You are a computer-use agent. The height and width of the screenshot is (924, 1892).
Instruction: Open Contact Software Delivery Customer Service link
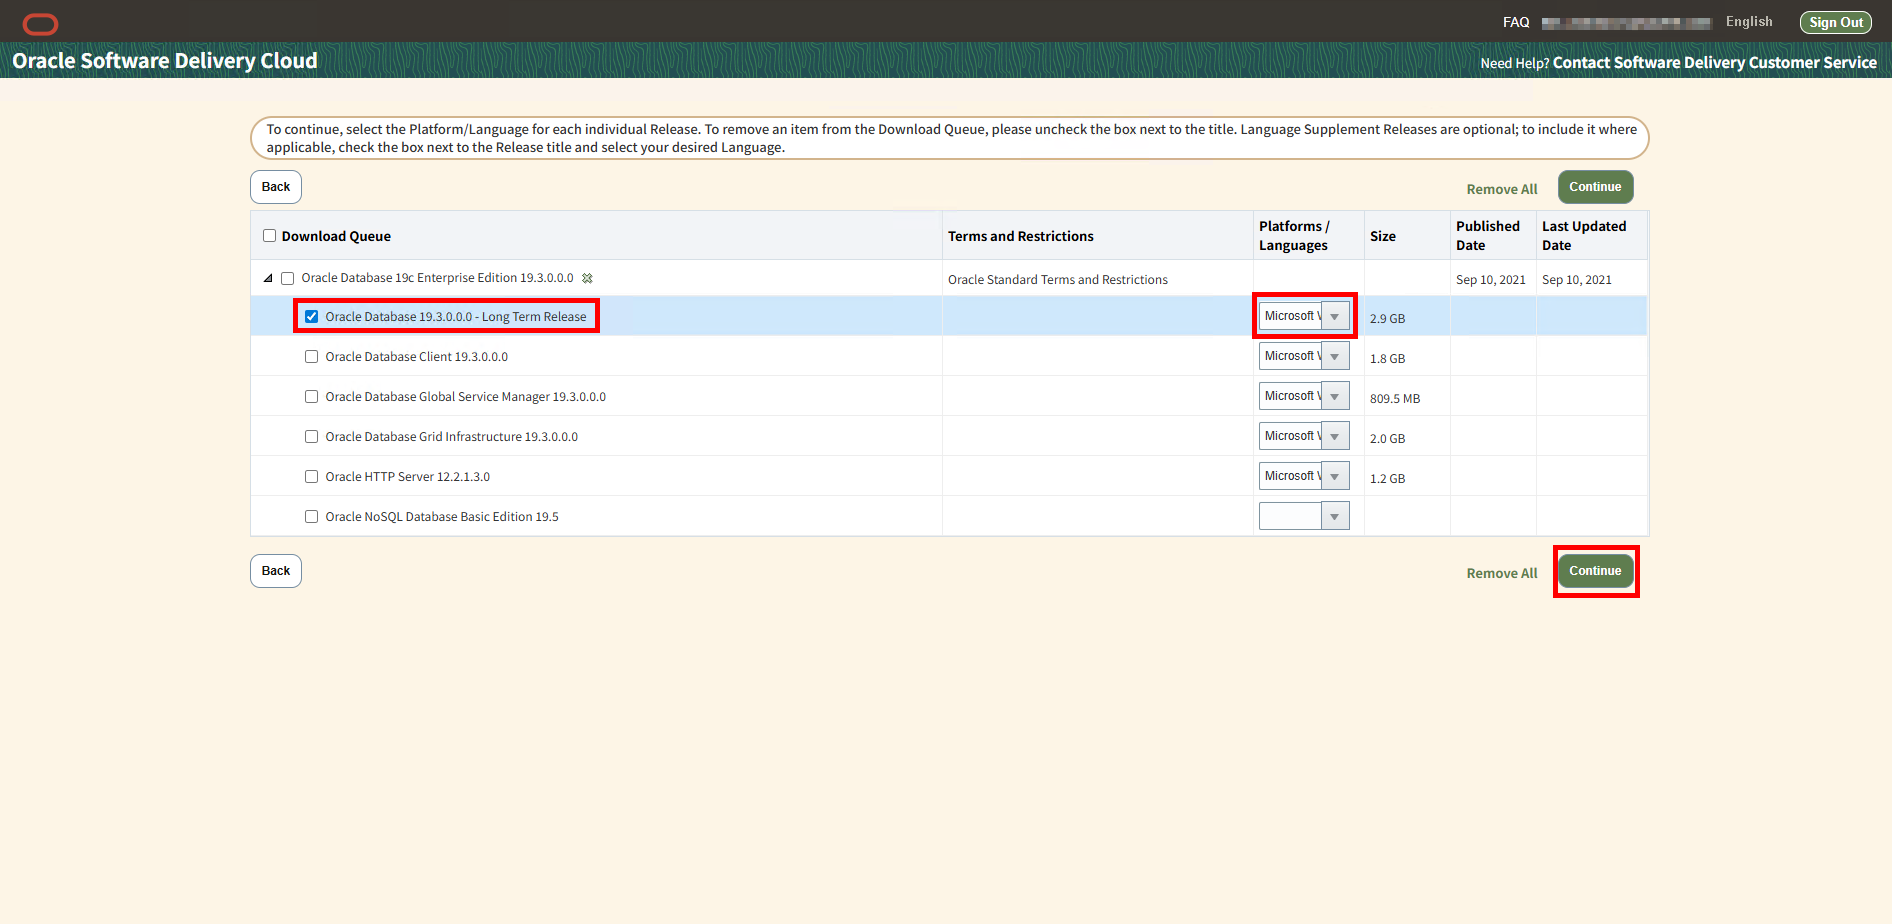[x=1715, y=62]
